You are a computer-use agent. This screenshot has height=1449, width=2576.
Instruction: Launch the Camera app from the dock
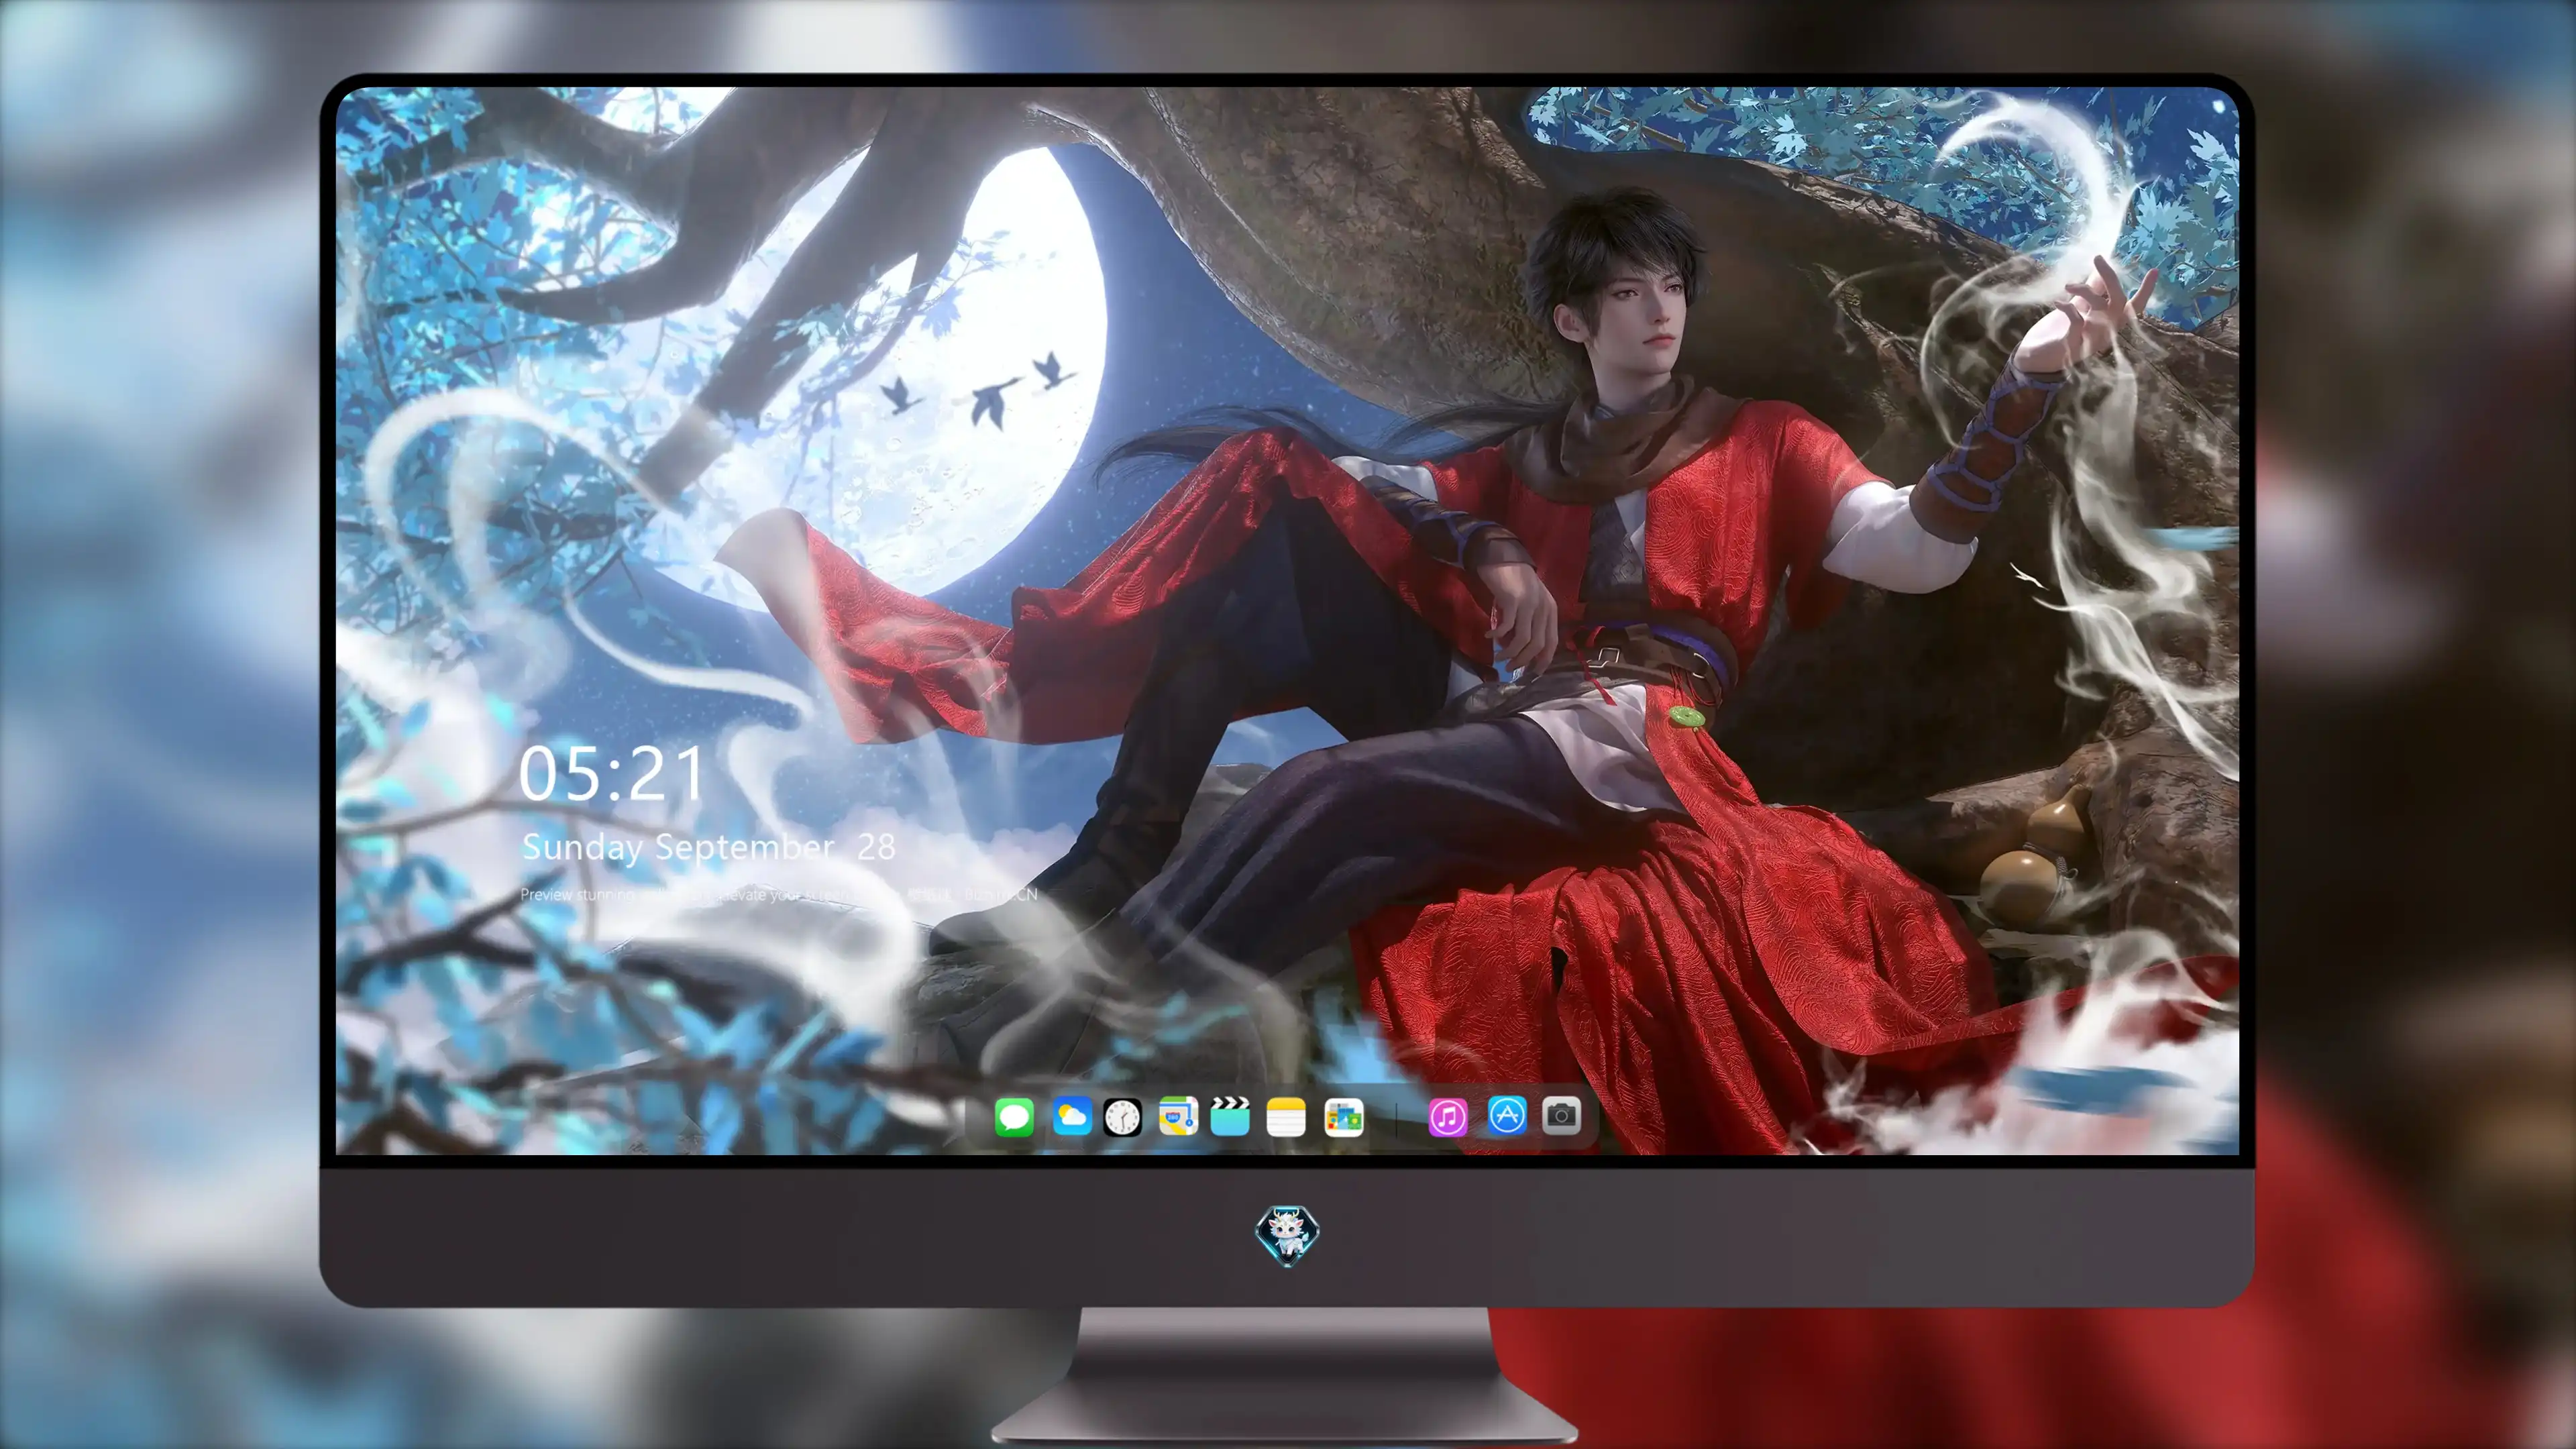1561,1115
